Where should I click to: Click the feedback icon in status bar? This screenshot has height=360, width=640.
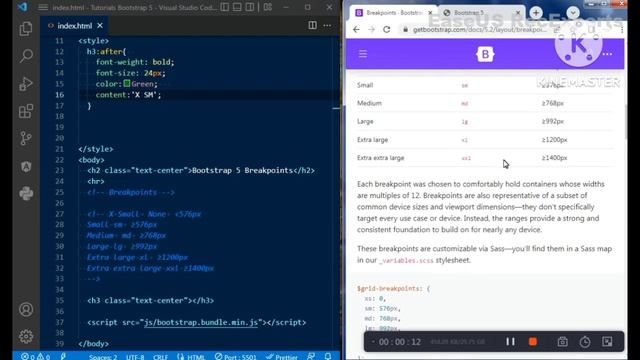[311, 356]
